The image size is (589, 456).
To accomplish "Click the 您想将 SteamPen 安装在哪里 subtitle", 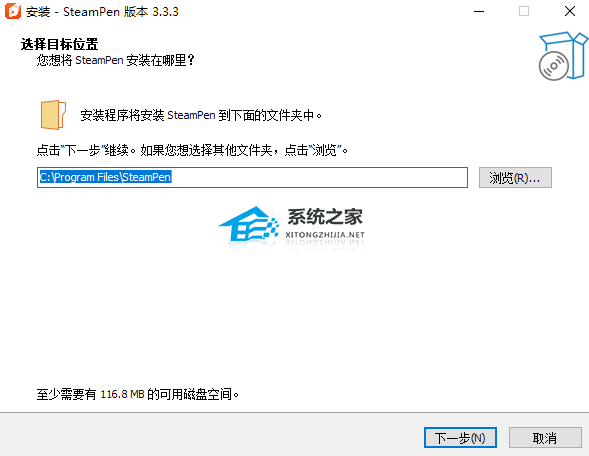I will tap(116, 60).
